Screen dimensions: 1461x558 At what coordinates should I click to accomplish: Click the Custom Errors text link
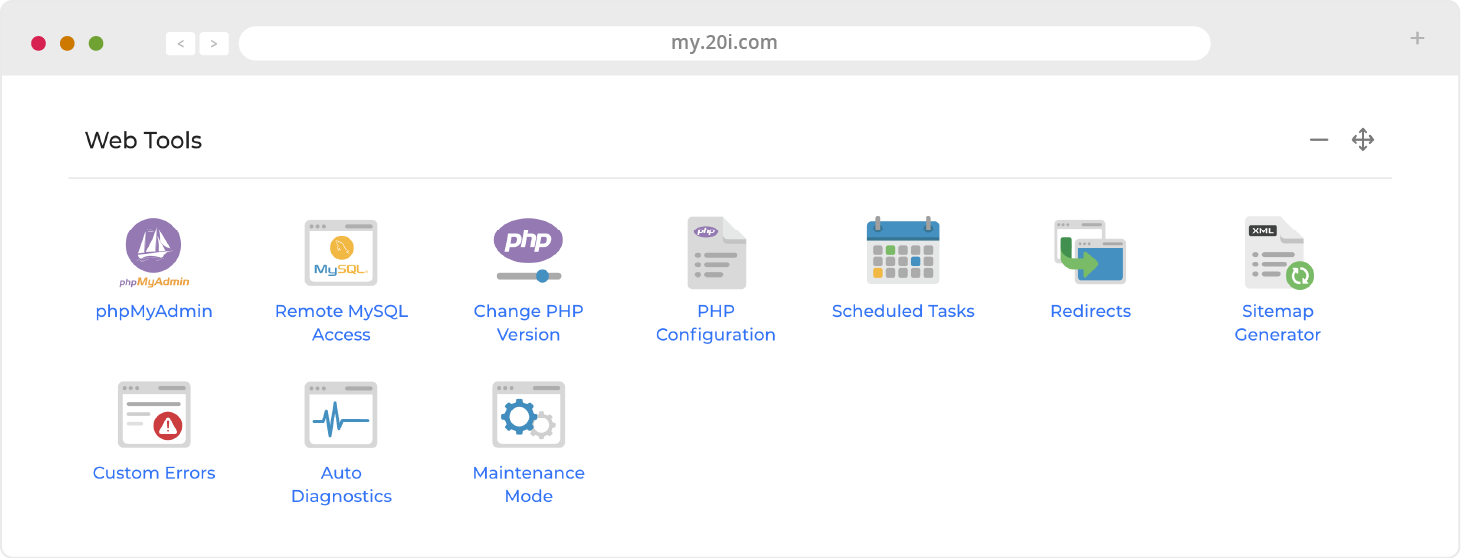(154, 473)
